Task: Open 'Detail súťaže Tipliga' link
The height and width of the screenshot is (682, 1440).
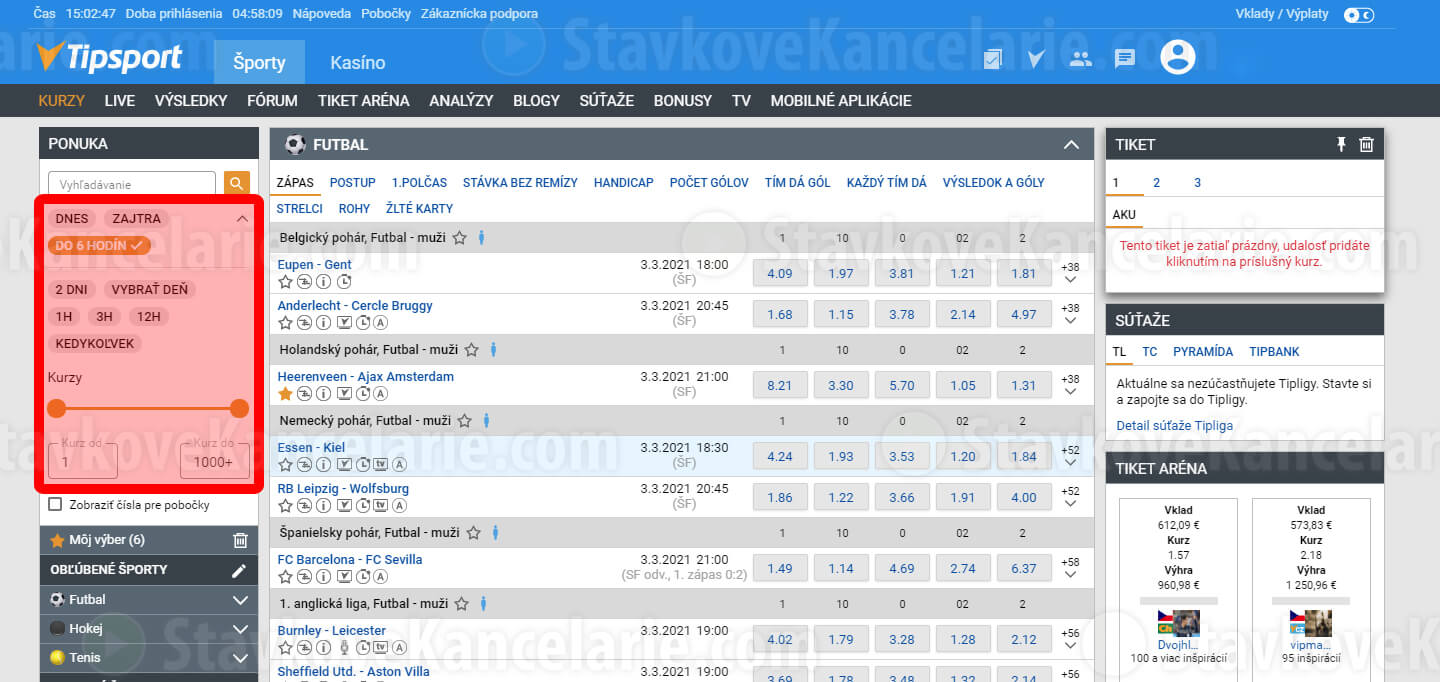Action: point(1175,425)
